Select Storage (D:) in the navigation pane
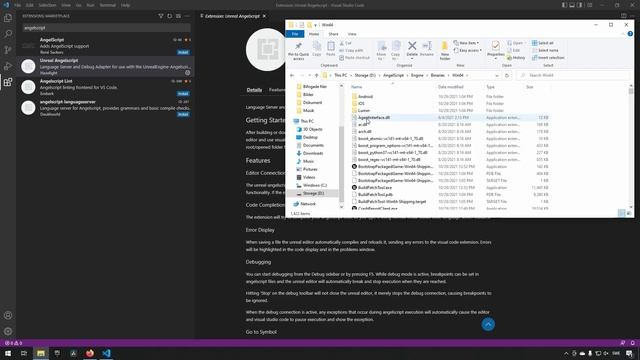 [x=313, y=193]
